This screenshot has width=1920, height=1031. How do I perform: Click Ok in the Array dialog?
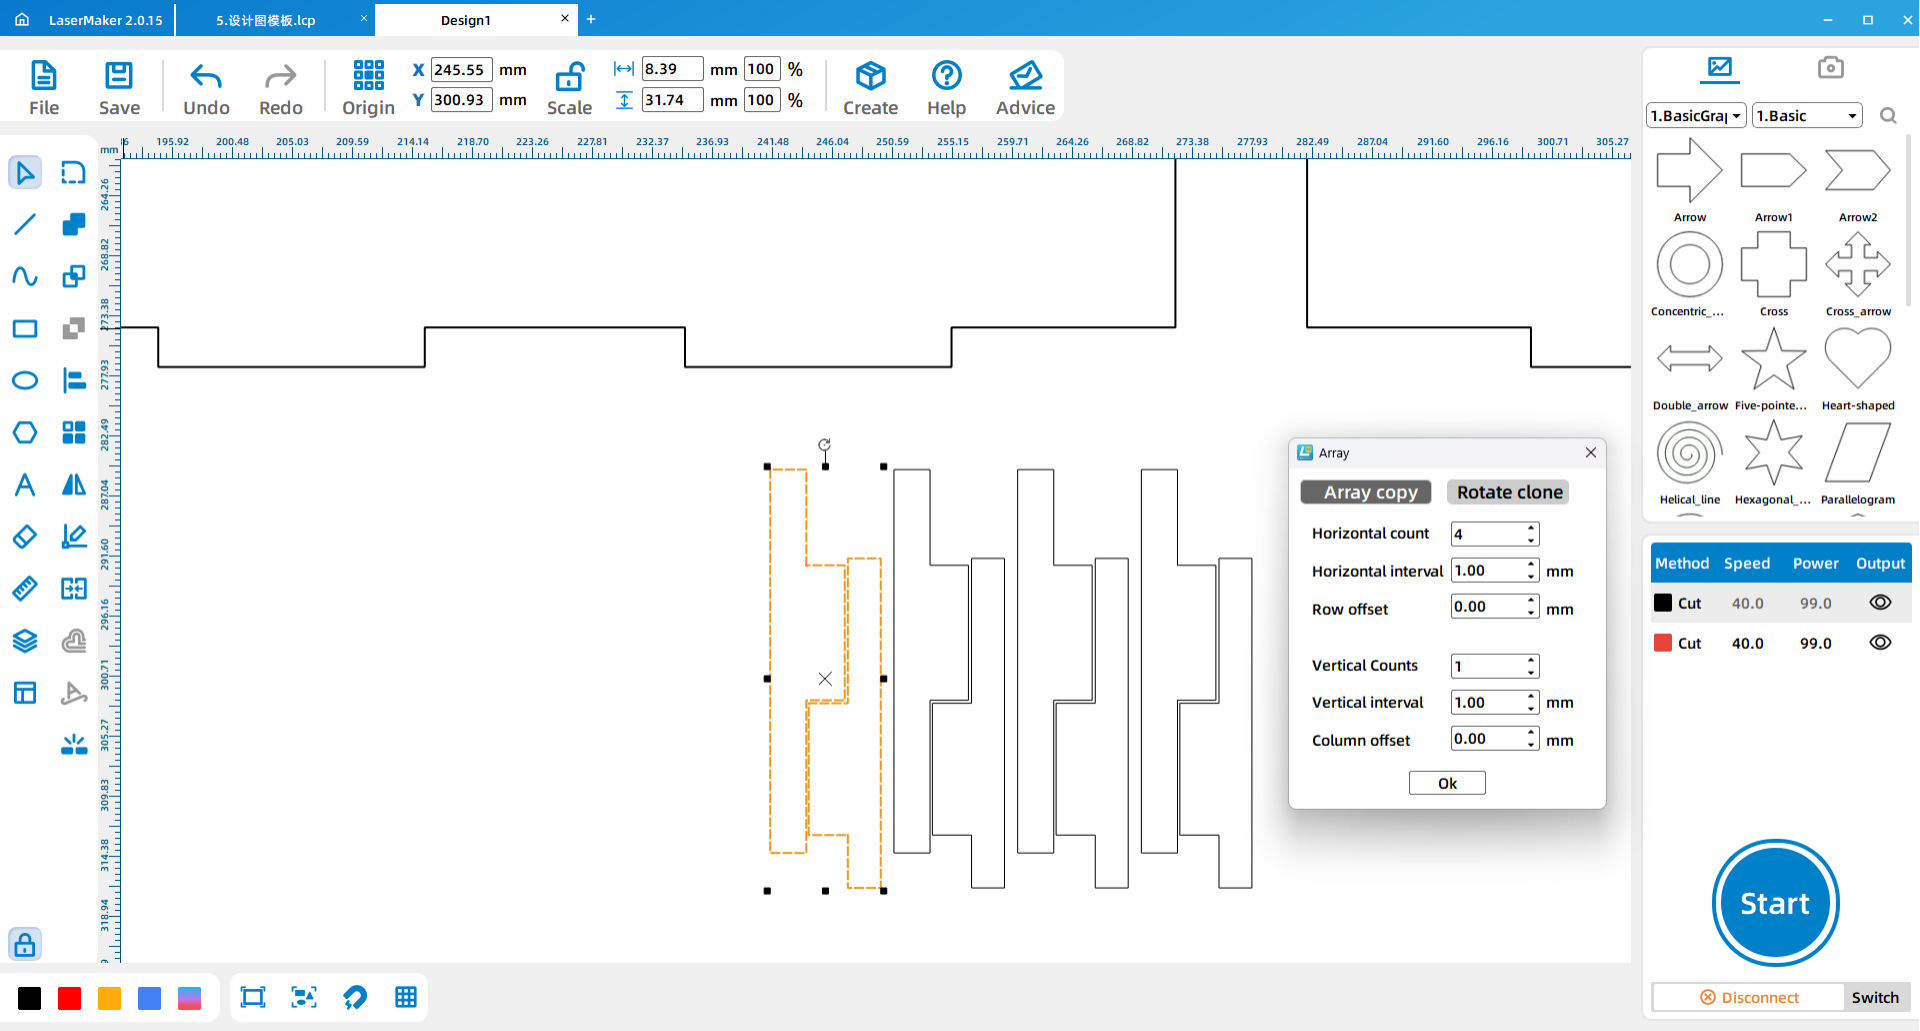(x=1447, y=783)
